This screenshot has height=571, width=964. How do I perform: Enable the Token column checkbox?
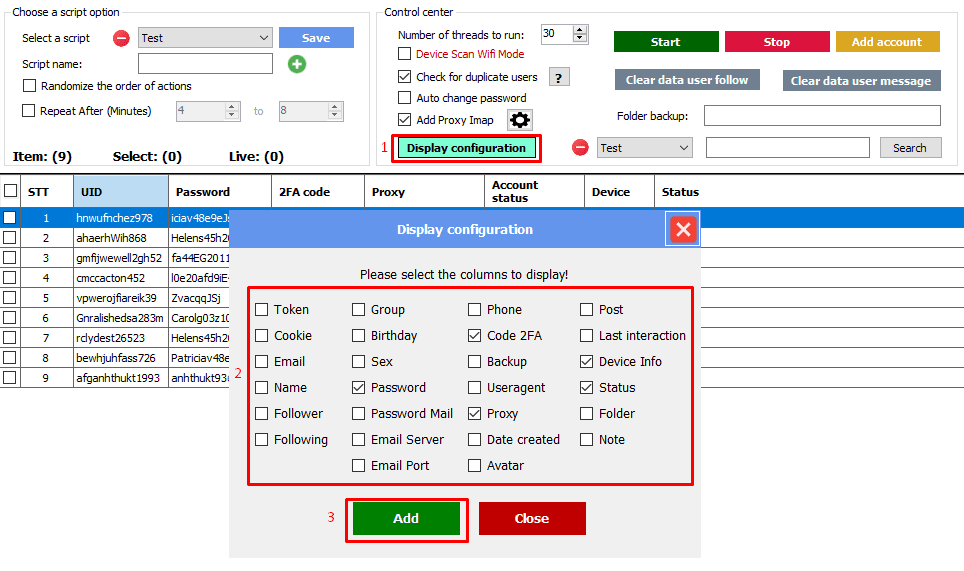click(x=262, y=310)
